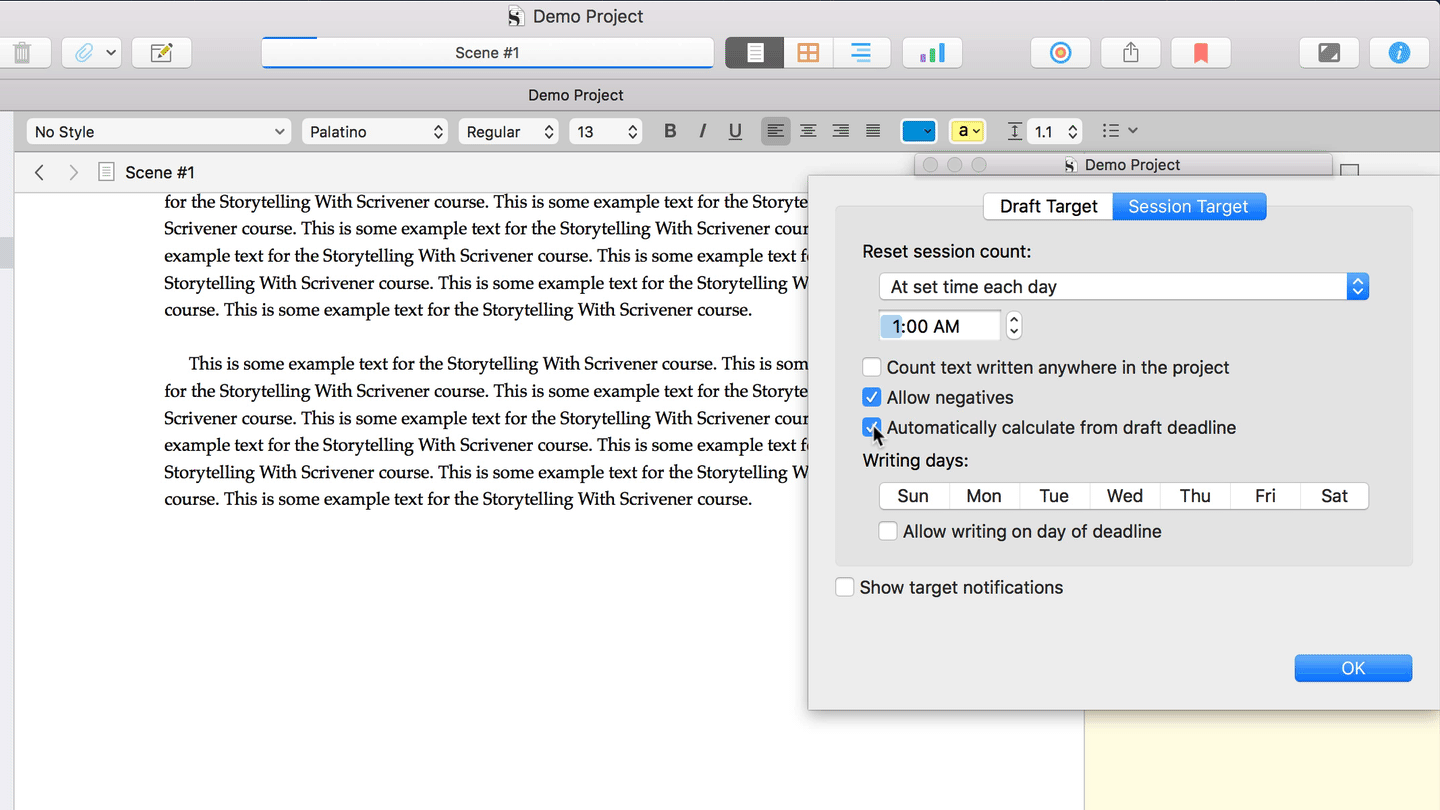Open the reset session count dropdown
Screen dimensions: 1440x810
coord(1123,286)
